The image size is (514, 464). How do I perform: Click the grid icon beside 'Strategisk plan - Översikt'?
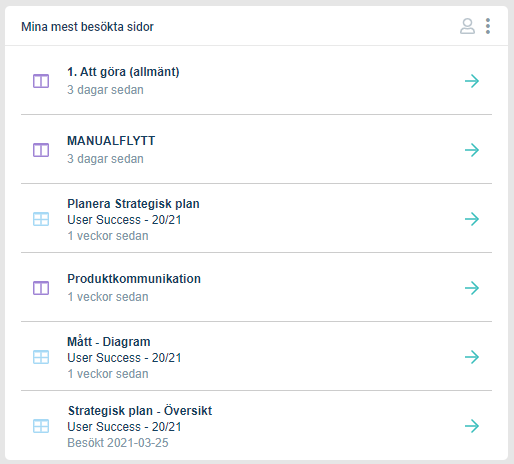point(41,426)
